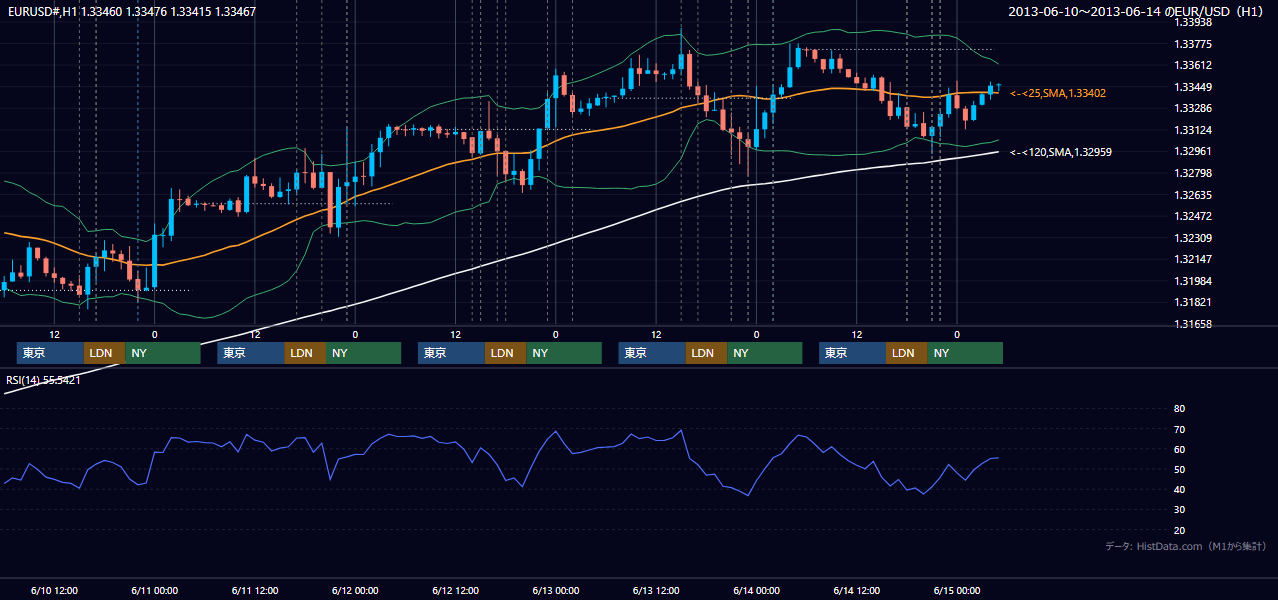Click the 6/11 12:00 time axis label
This screenshot has height=600, width=1278.
[x=255, y=590]
